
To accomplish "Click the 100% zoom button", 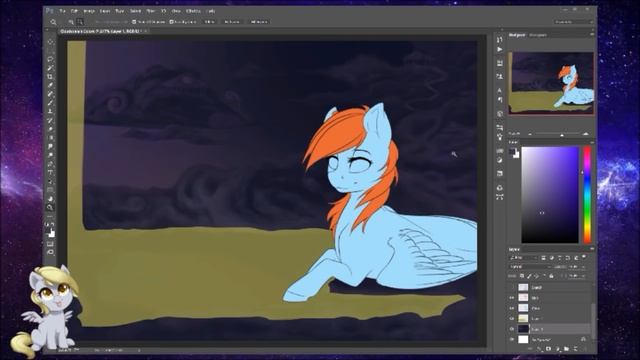I will coord(210,22).
